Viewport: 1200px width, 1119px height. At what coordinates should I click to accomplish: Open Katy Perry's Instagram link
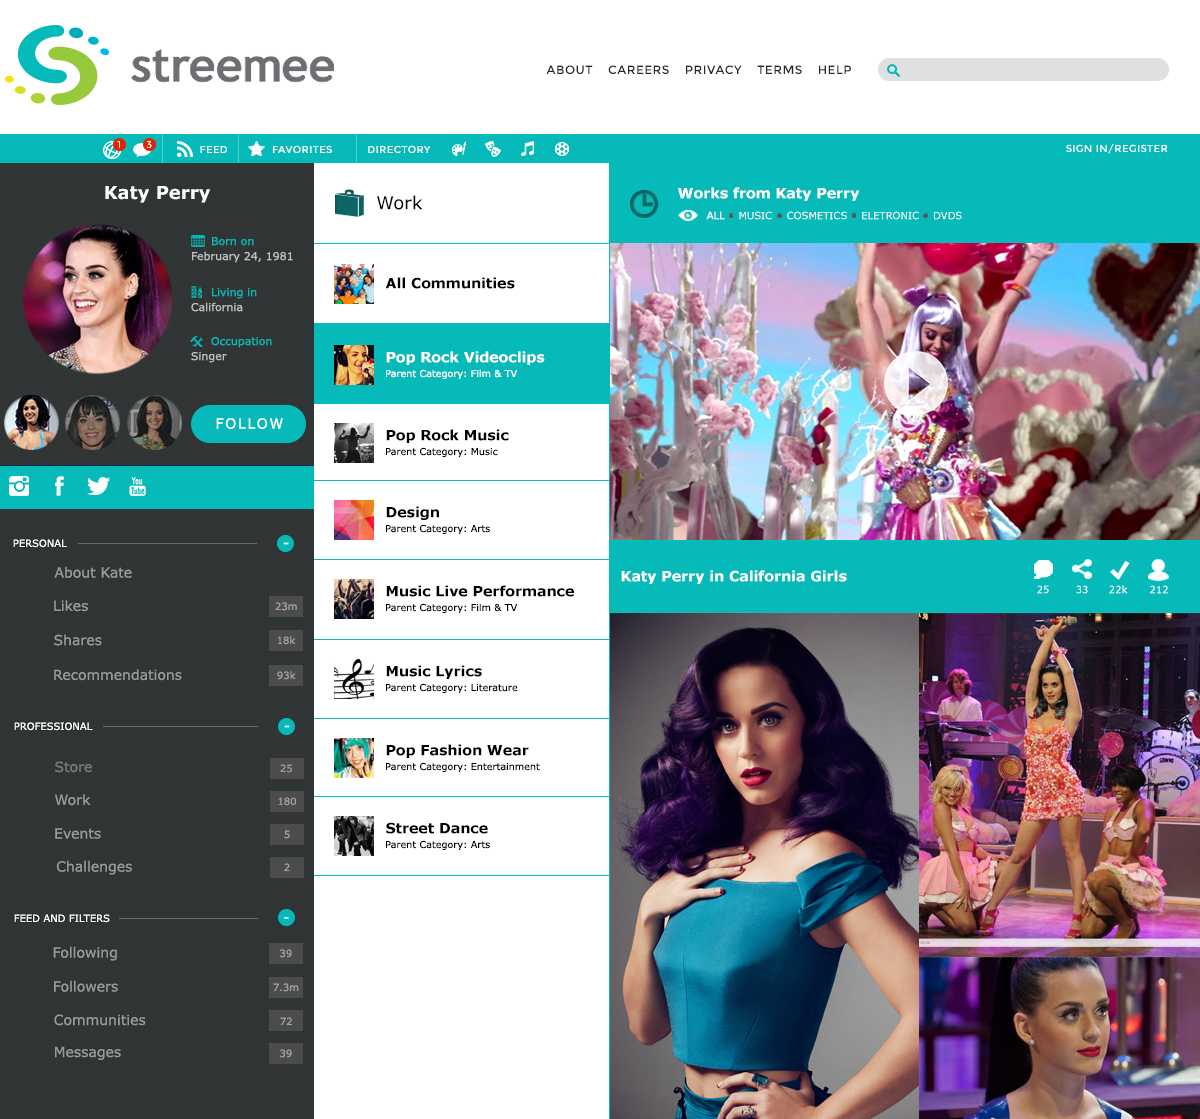pyautogui.click(x=19, y=486)
